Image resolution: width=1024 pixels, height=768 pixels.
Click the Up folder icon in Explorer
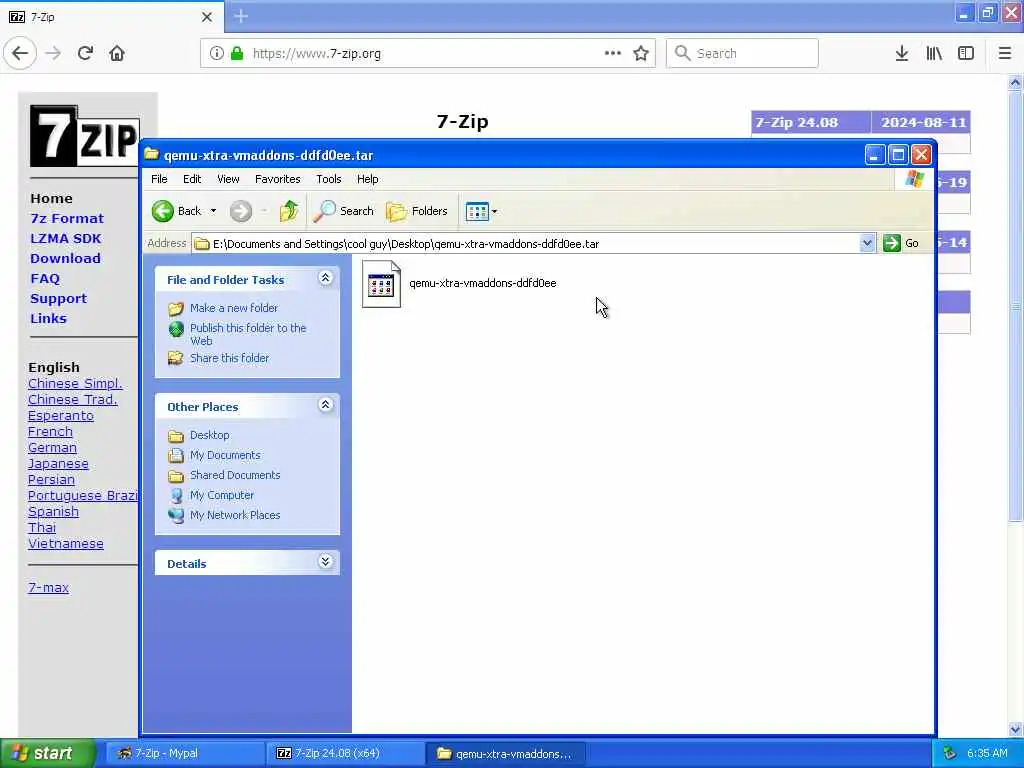tap(289, 211)
